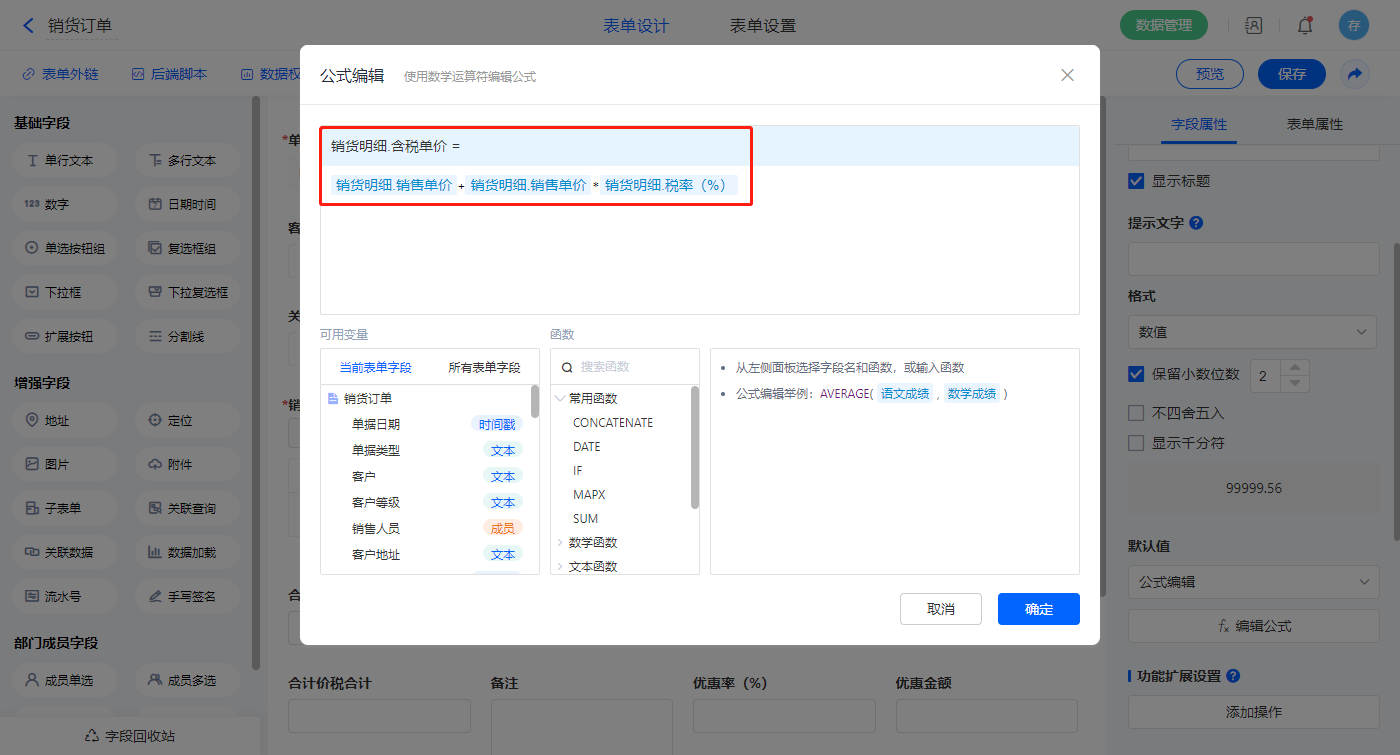Screen dimensions: 1400x755
Task: Click the contacts icon beside 数据管理
Action: point(1253,26)
